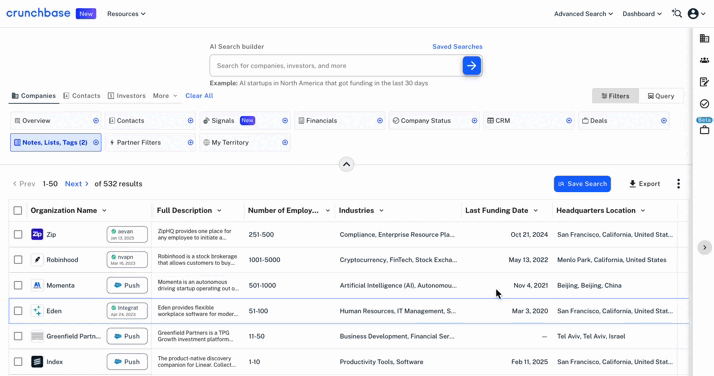714x376 pixels.
Task: Push Greenfield Partners to CRM
Action: (127, 336)
